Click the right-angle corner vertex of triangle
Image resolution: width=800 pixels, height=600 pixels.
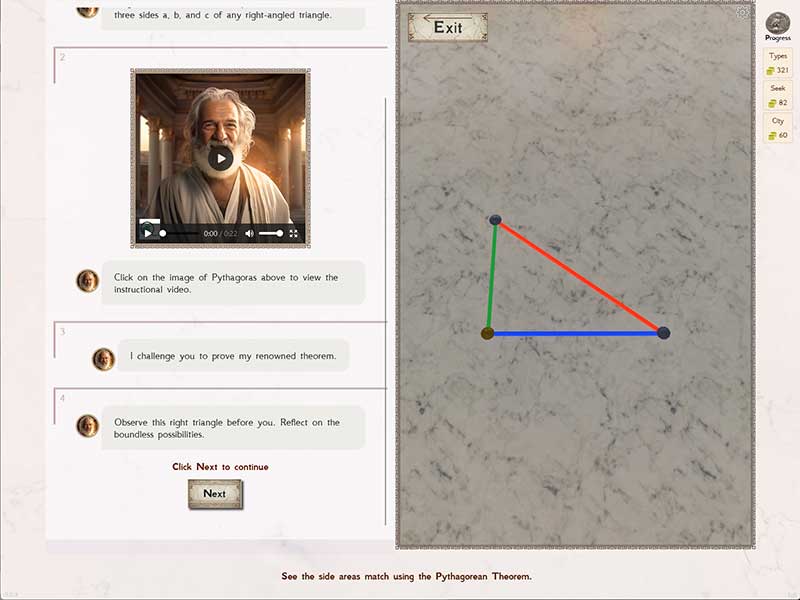(x=487, y=333)
